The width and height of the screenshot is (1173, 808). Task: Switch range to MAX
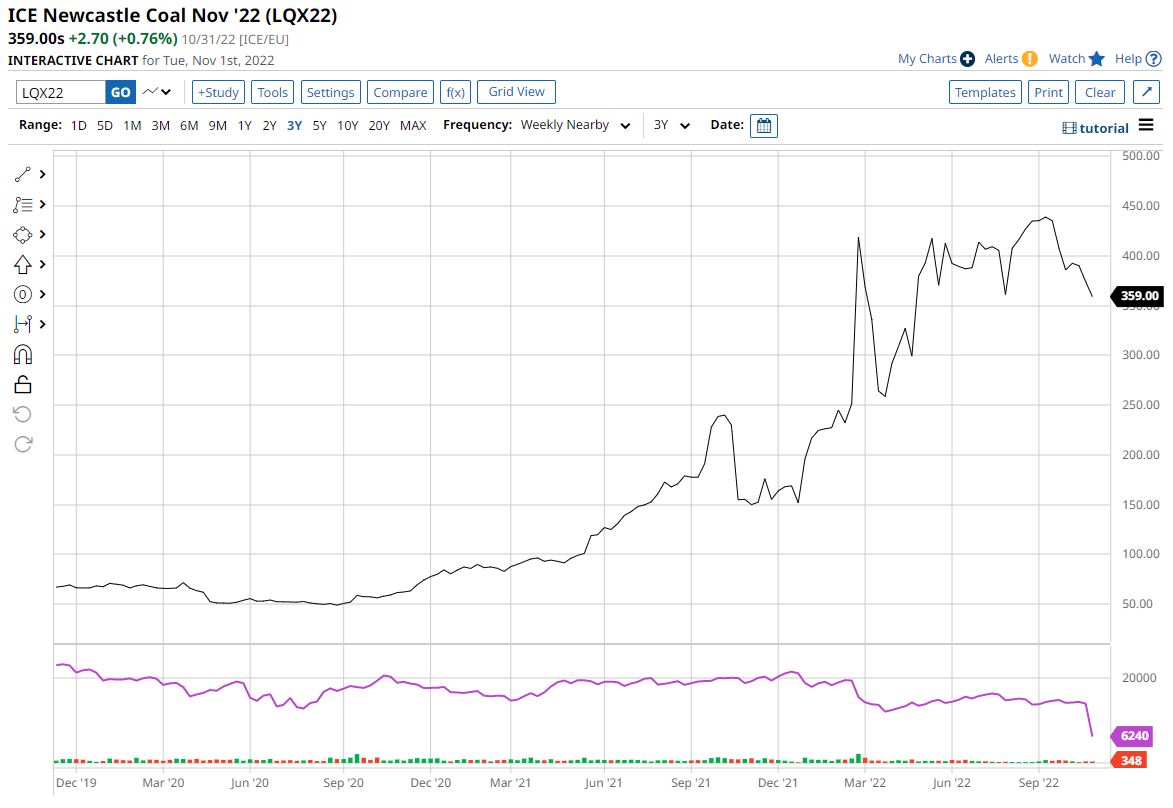point(413,126)
